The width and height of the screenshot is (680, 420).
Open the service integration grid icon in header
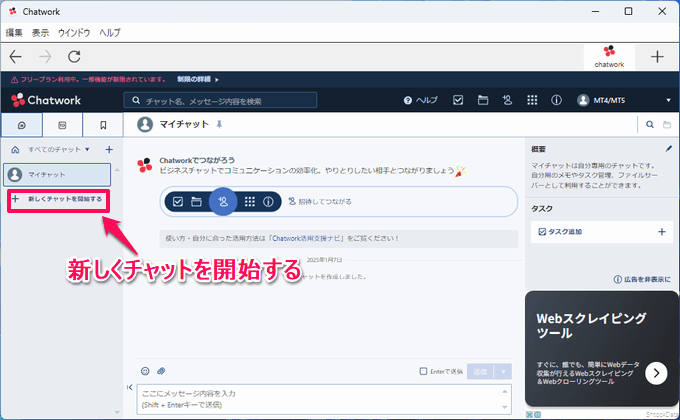click(532, 100)
